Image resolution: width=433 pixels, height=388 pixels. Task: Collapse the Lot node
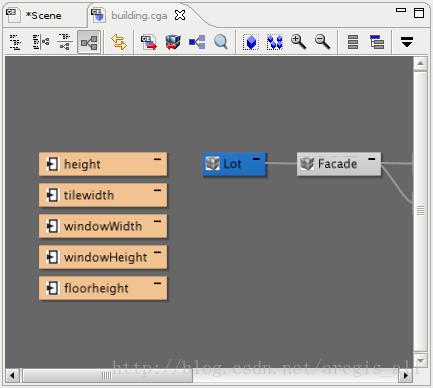click(256, 159)
